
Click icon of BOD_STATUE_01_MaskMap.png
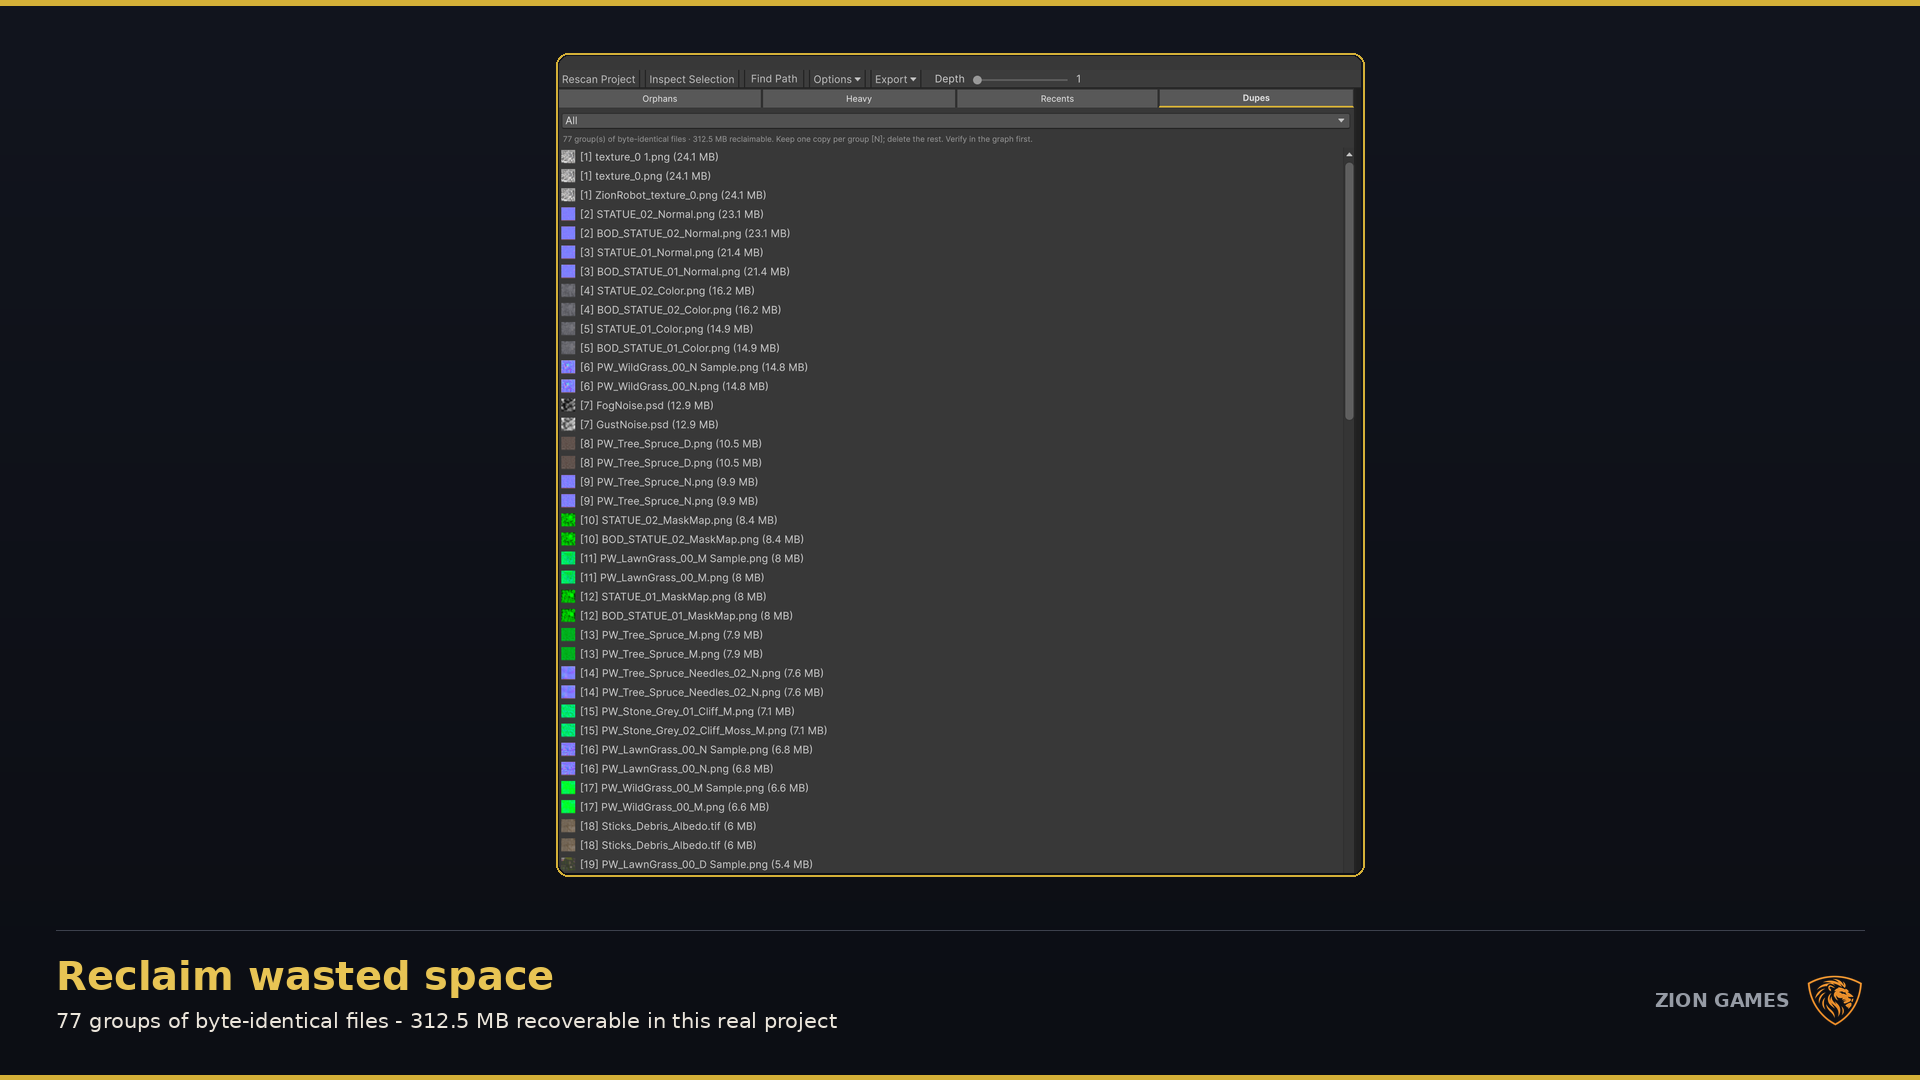coord(568,616)
